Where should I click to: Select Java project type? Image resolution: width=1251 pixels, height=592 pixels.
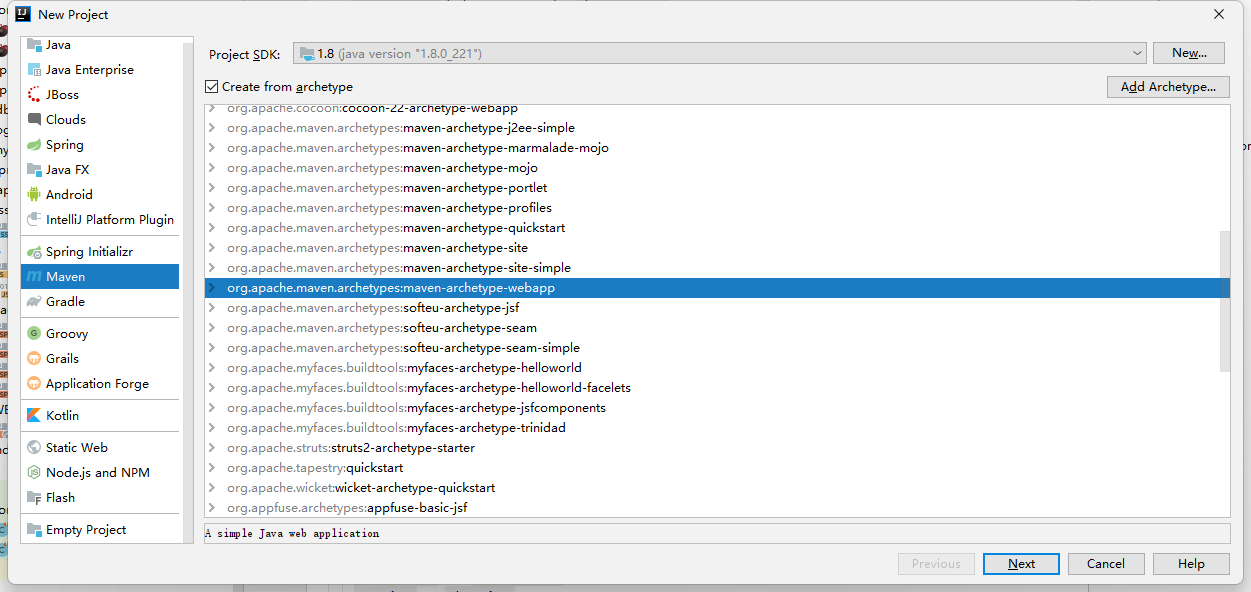(x=100, y=45)
